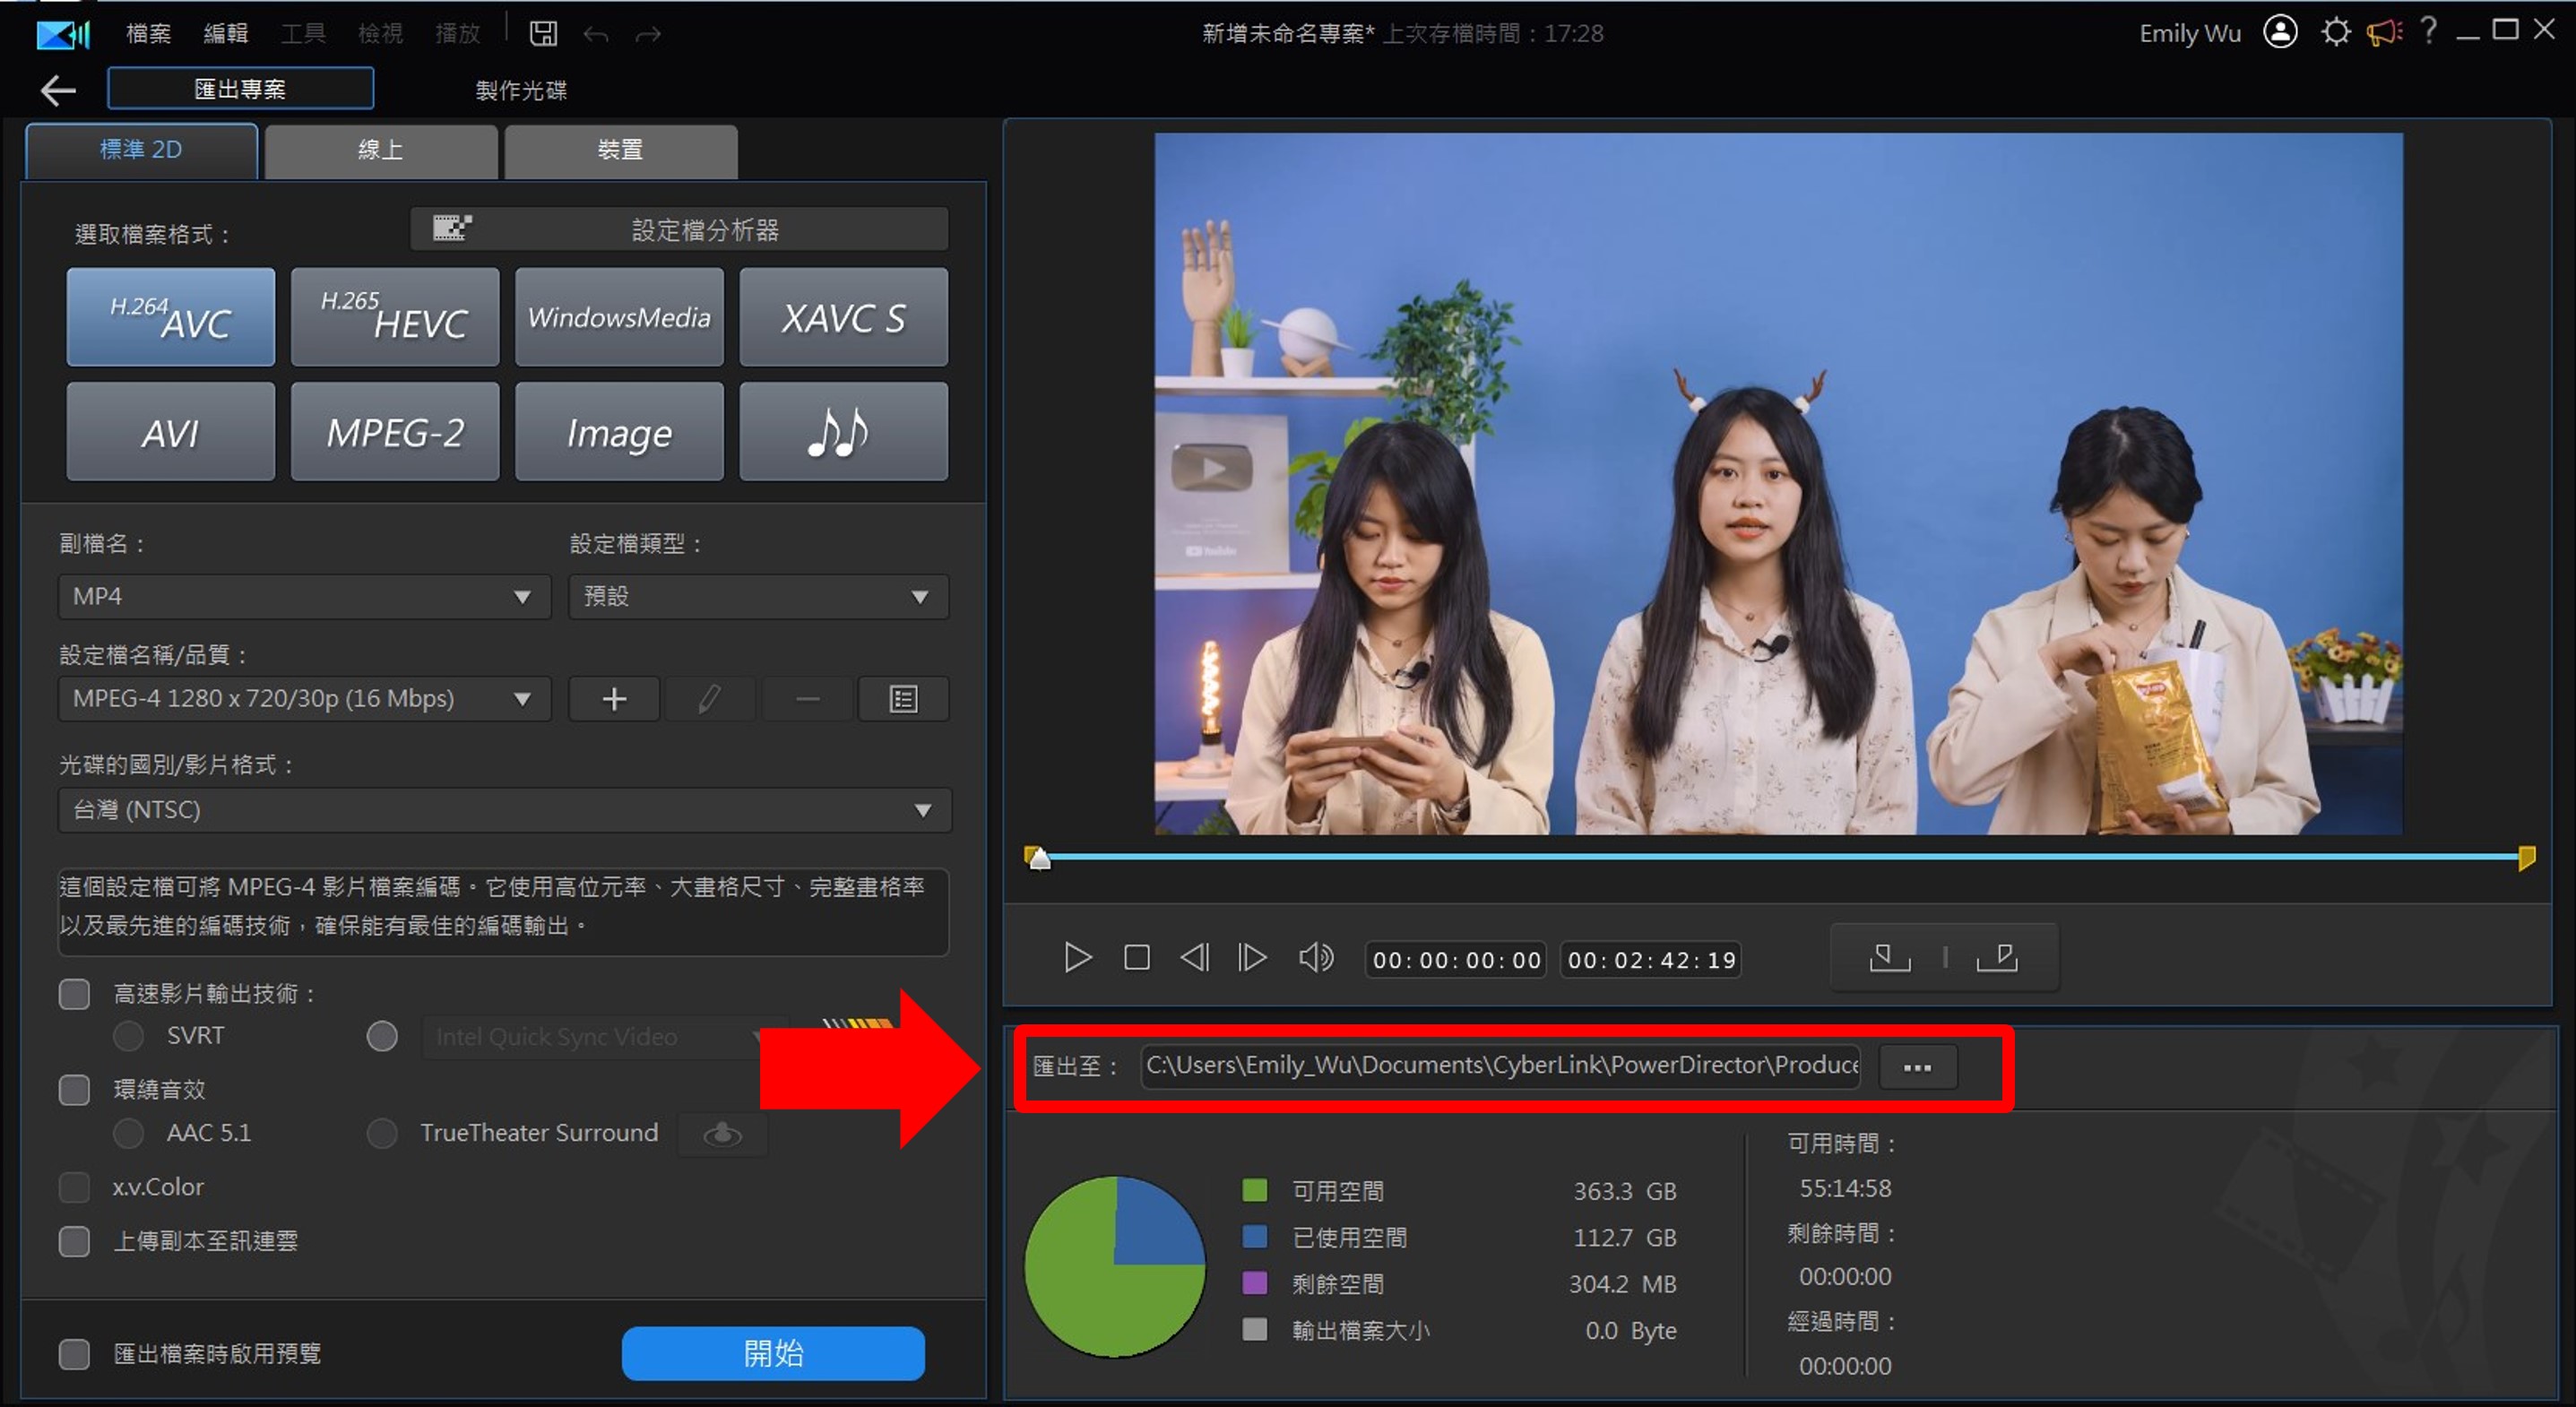Select the audio music notes format
Image resolution: width=2576 pixels, height=1407 pixels.
pyautogui.click(x=843, y=432)
